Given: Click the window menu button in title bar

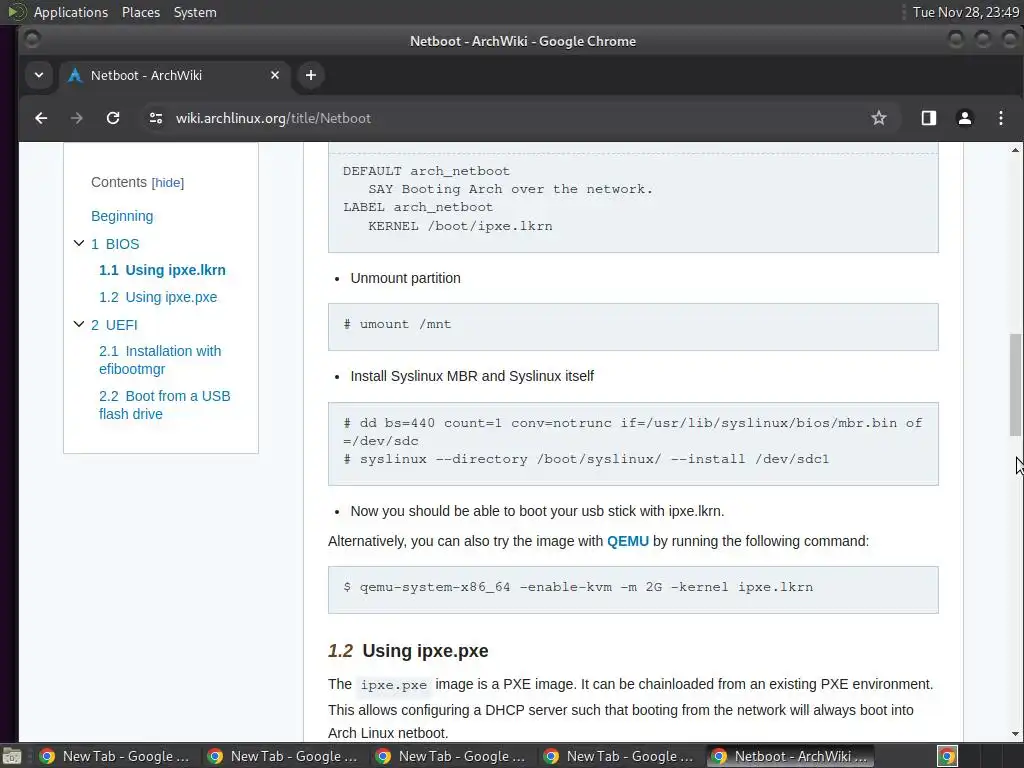Looking at the screenshot, I should click(x=32, y=40).
